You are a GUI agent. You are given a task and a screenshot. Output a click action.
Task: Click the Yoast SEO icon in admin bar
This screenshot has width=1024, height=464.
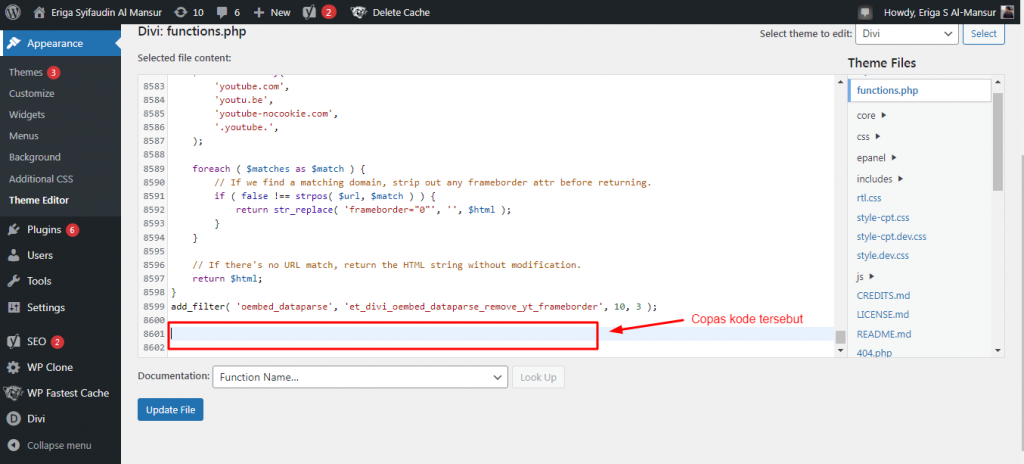click(x=310, y=12)
